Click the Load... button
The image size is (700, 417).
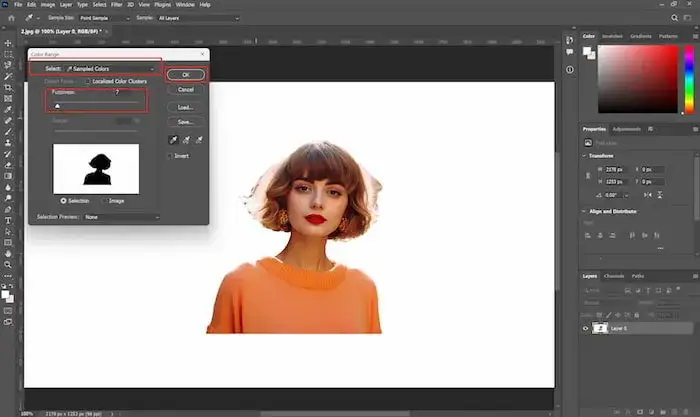[186, 106]
